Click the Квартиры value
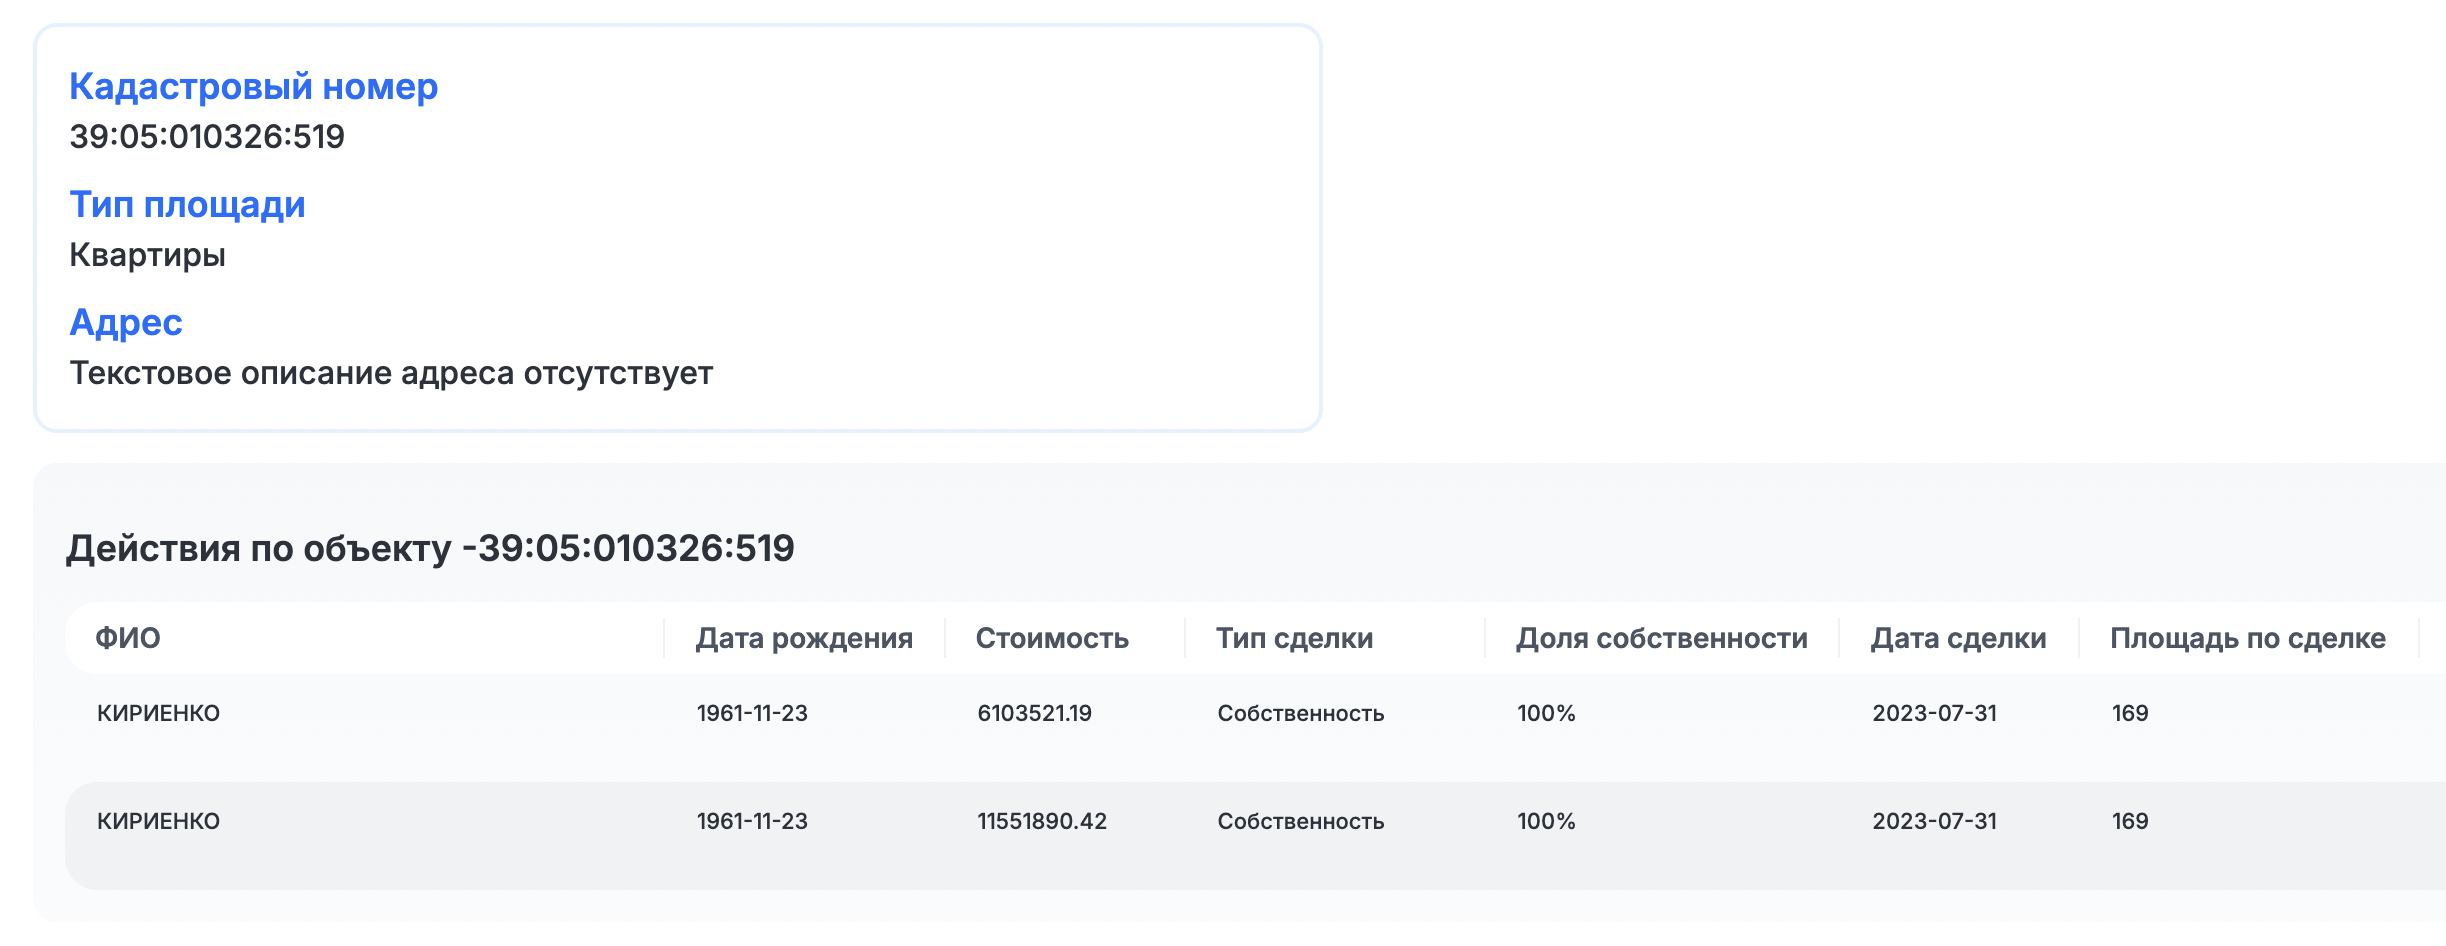Viewport: 2446px width, 946px height. coord(147,255)
